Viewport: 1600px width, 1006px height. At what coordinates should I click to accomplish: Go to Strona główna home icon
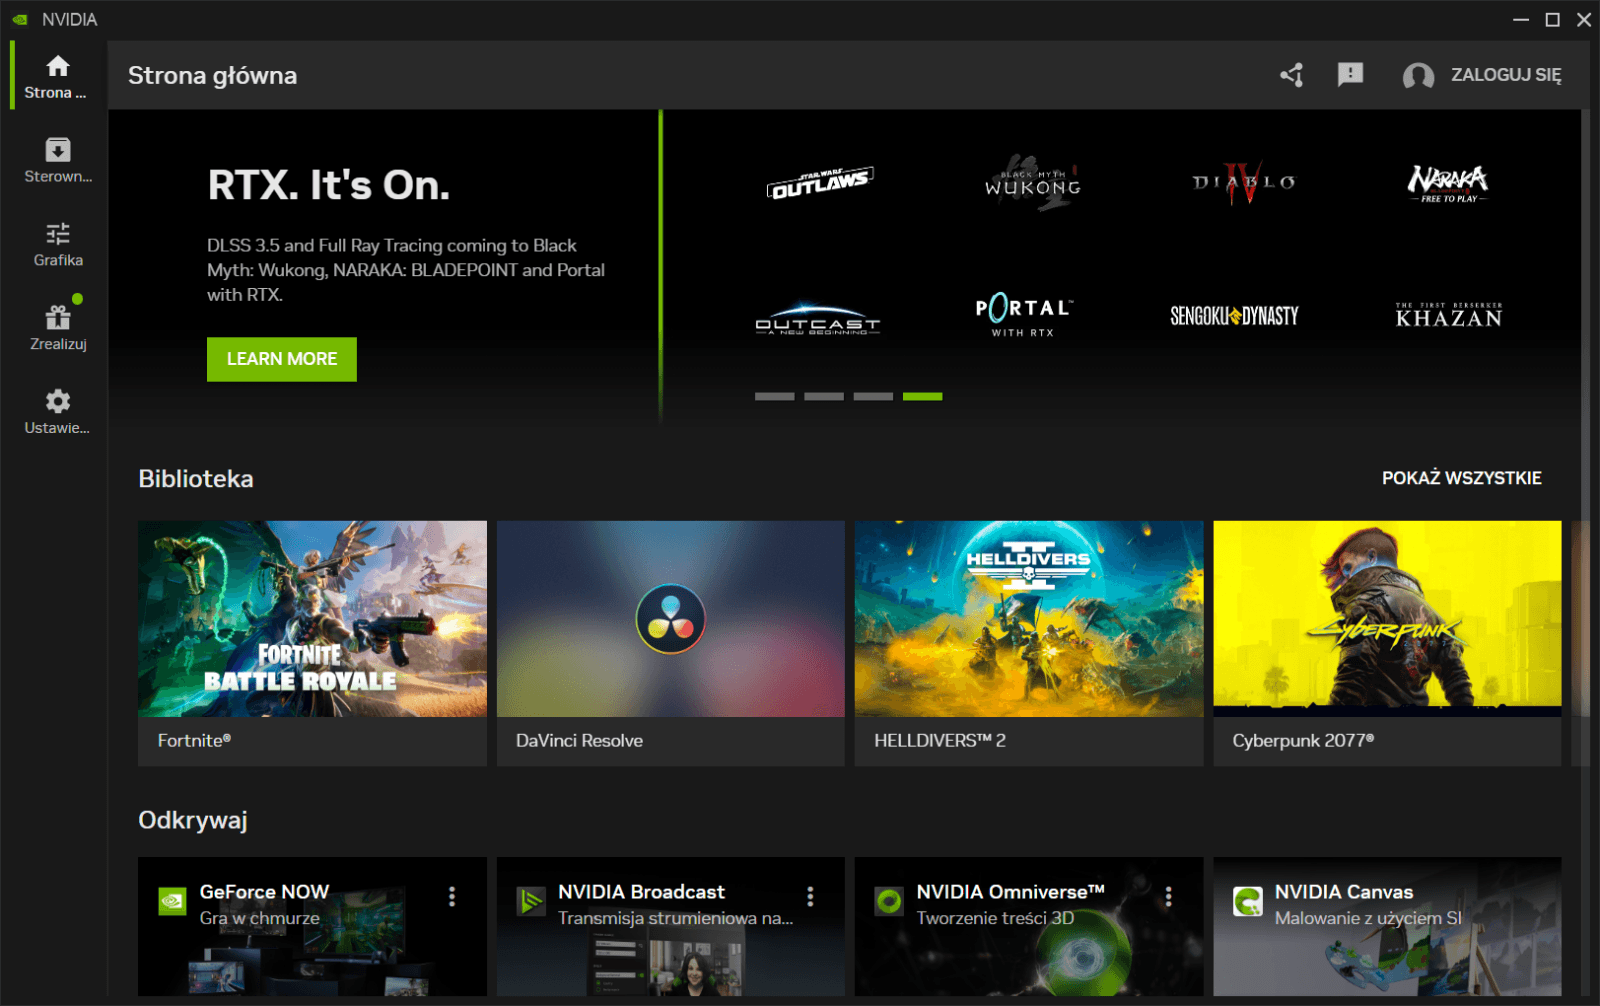point(58,76)
